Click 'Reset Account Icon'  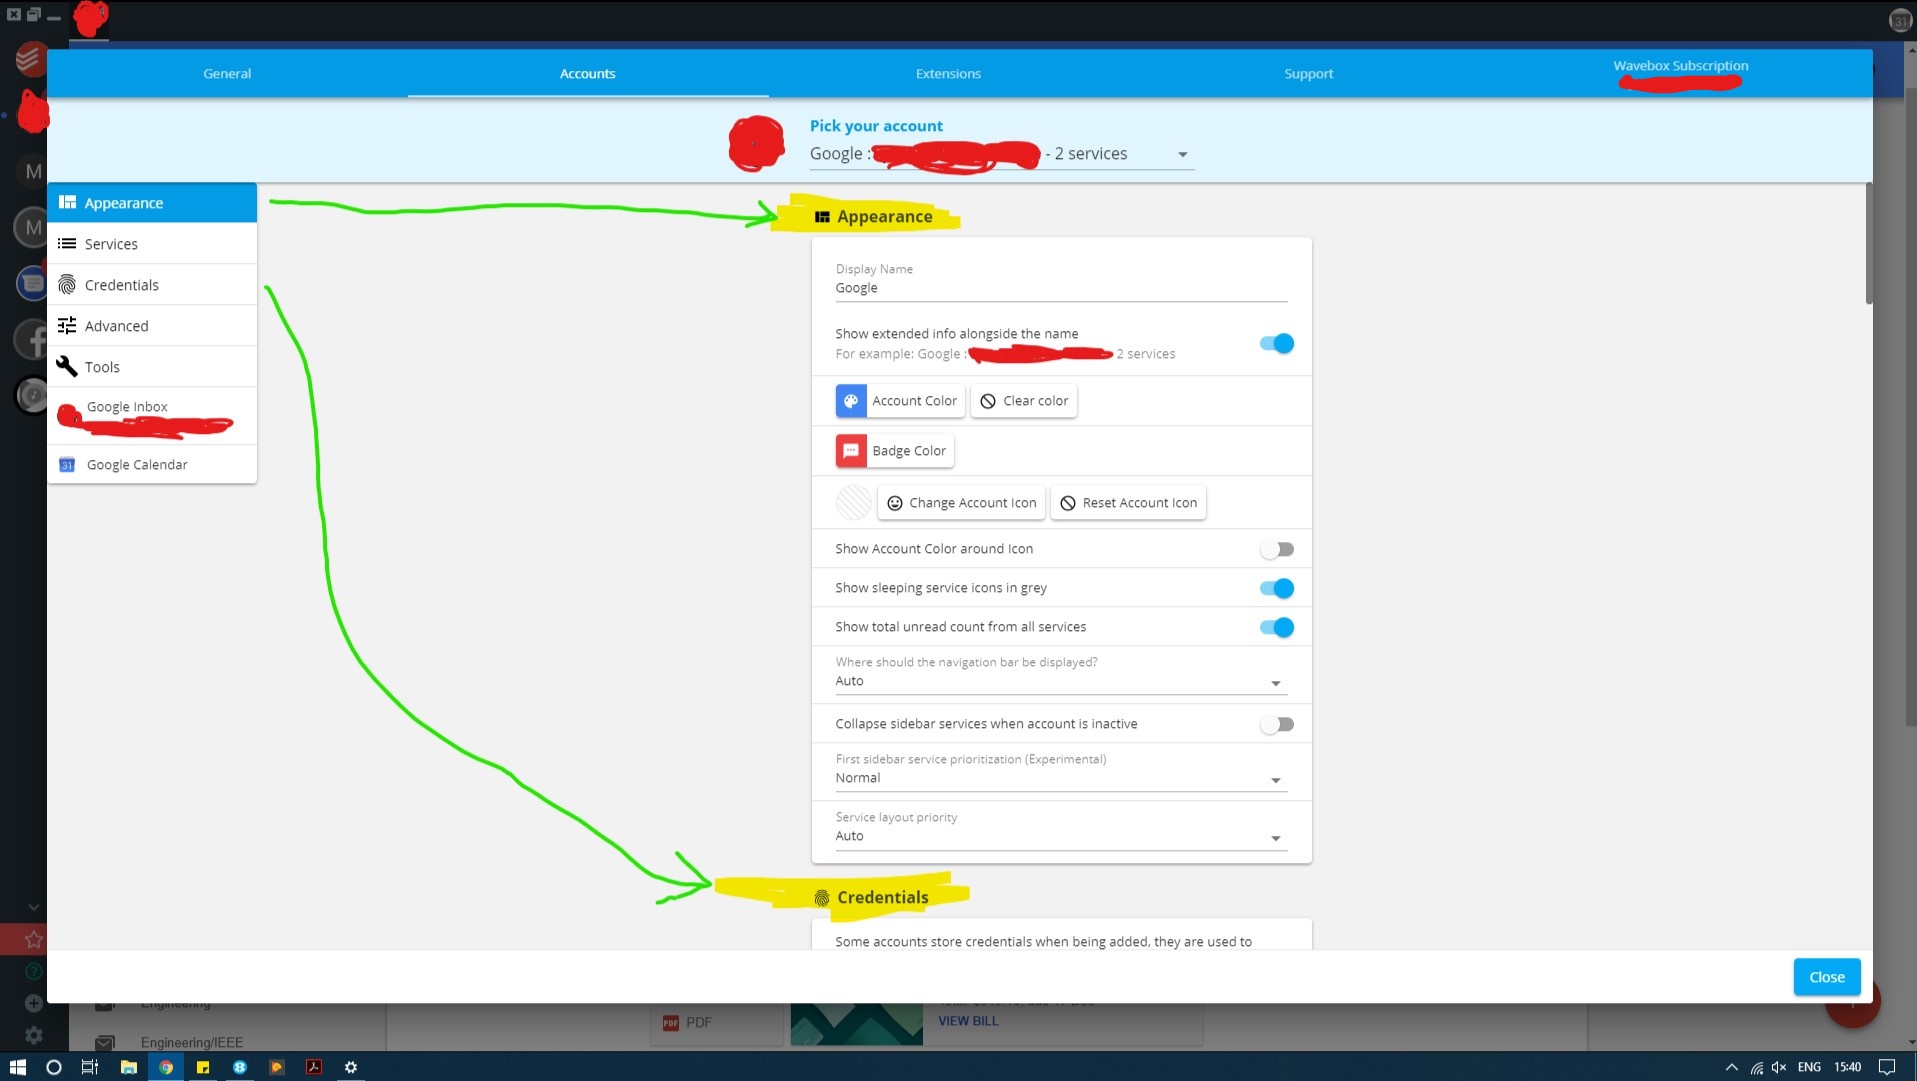1128,502
